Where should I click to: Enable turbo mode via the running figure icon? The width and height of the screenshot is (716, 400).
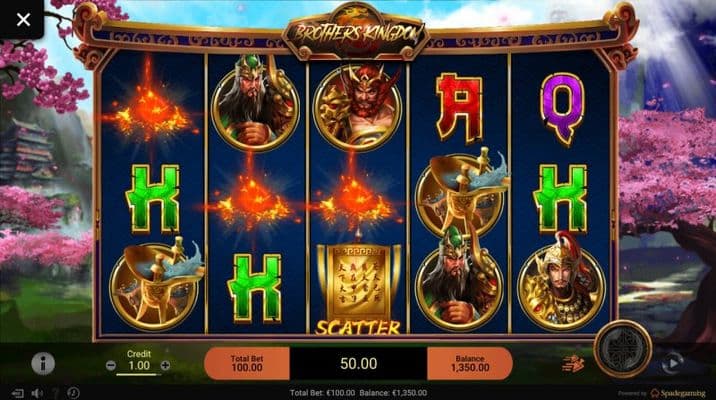pyautogui.click(x=573, y=364)
